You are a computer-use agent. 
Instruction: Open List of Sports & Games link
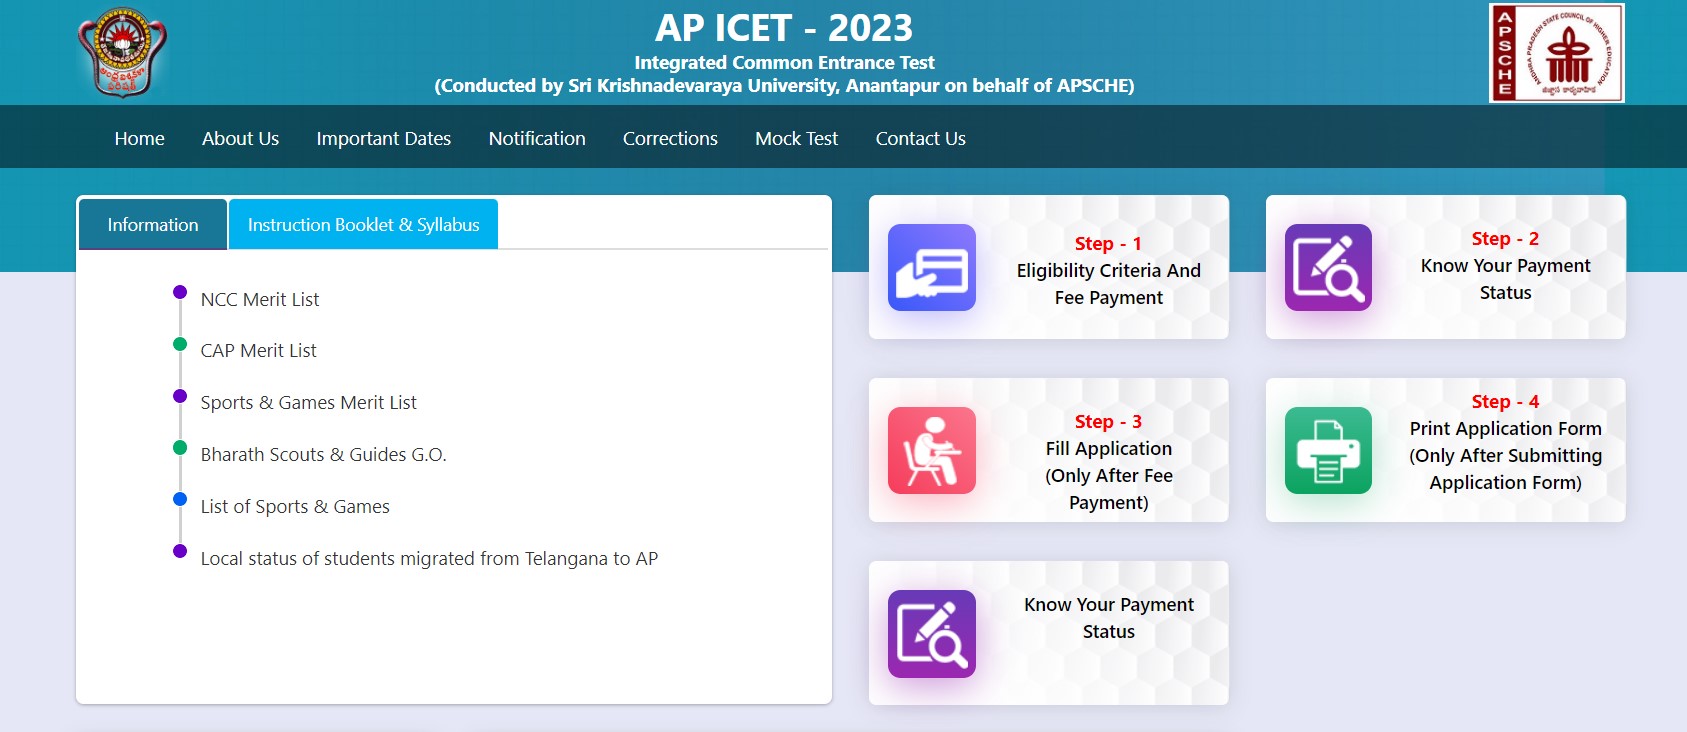[x=295, y=506]
